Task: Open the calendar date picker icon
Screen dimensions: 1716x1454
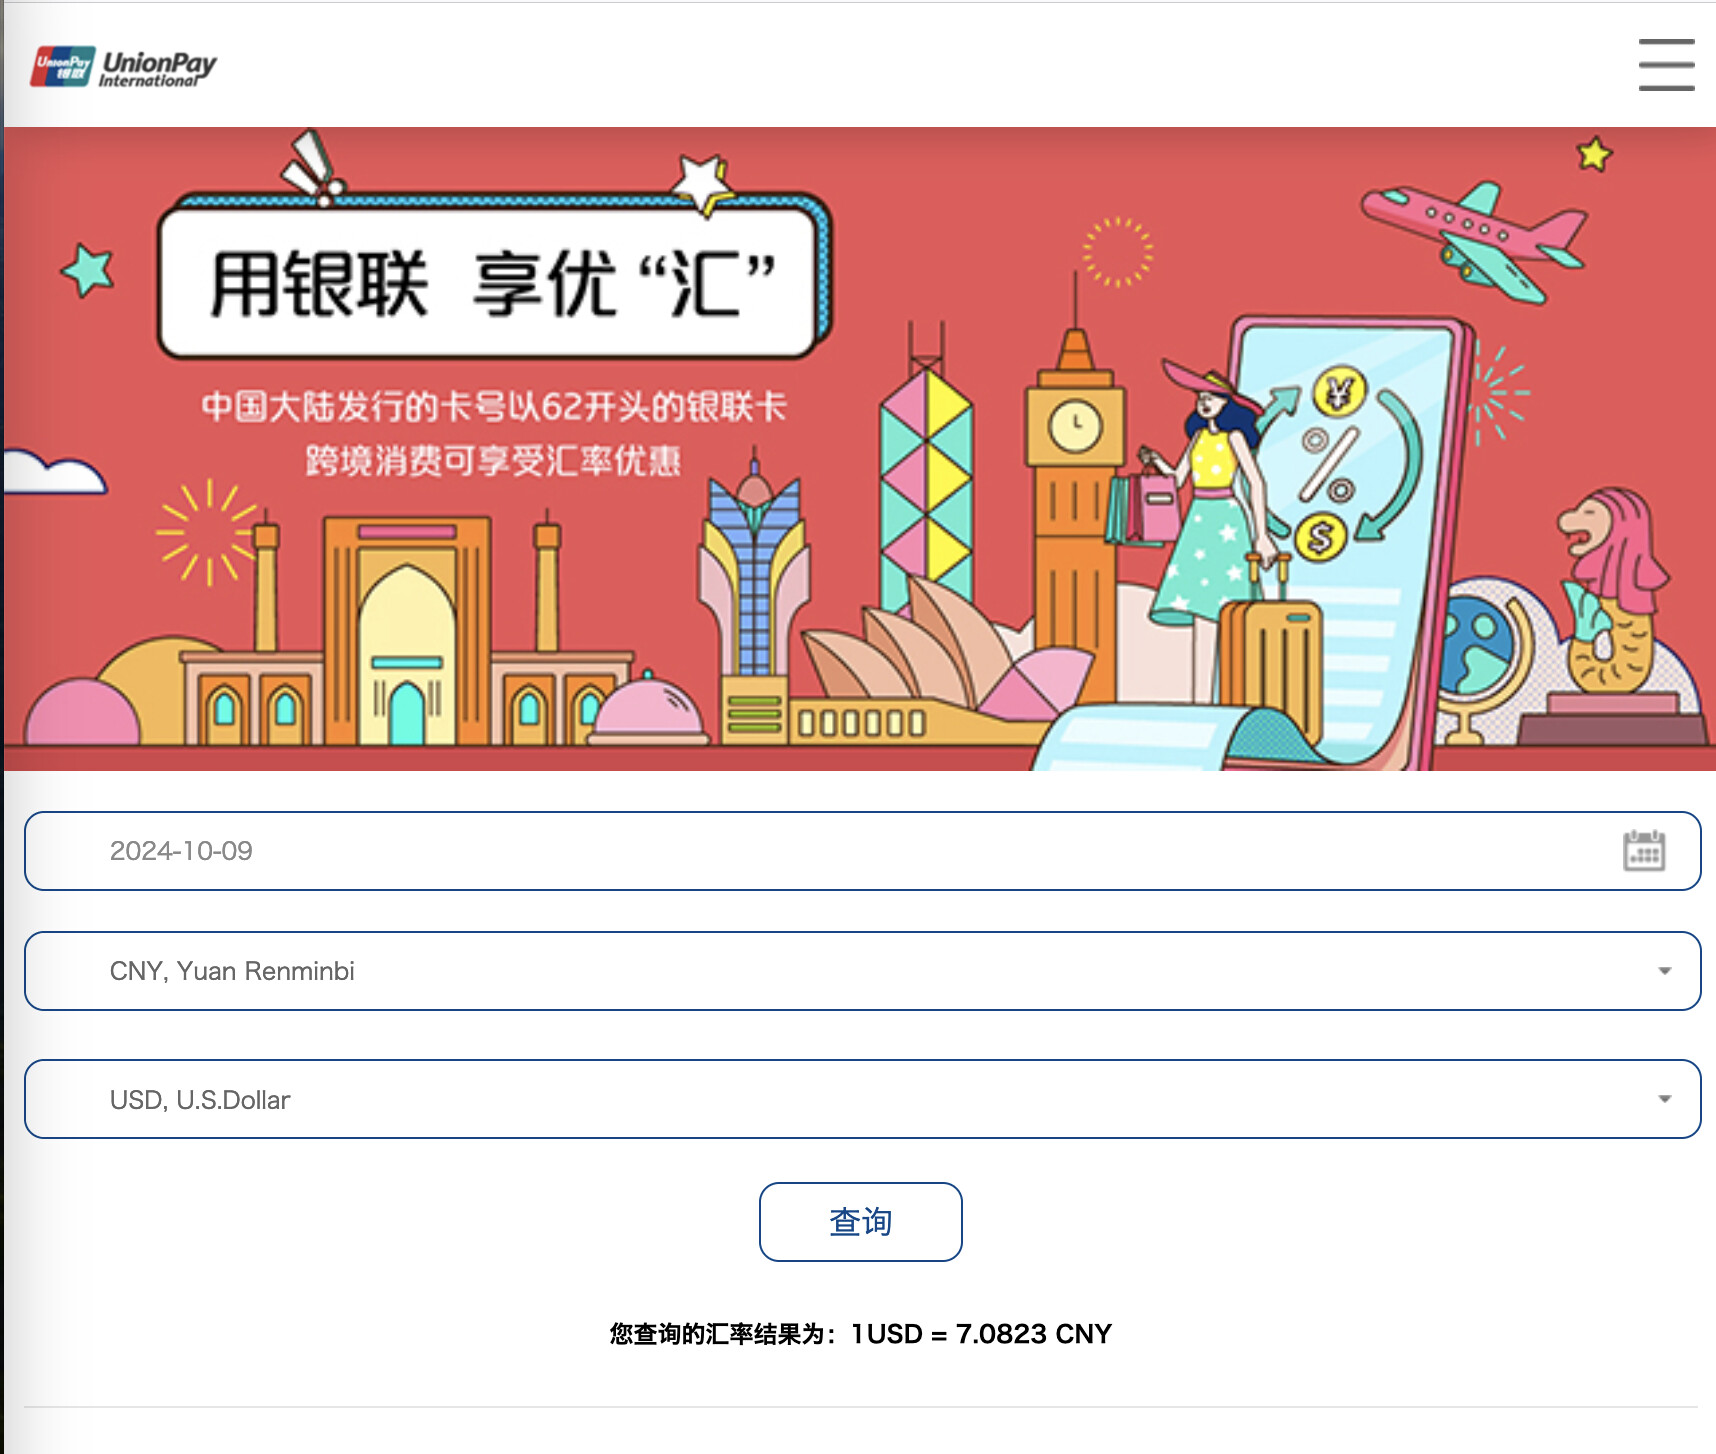Action: click(x=1643, y=851)
